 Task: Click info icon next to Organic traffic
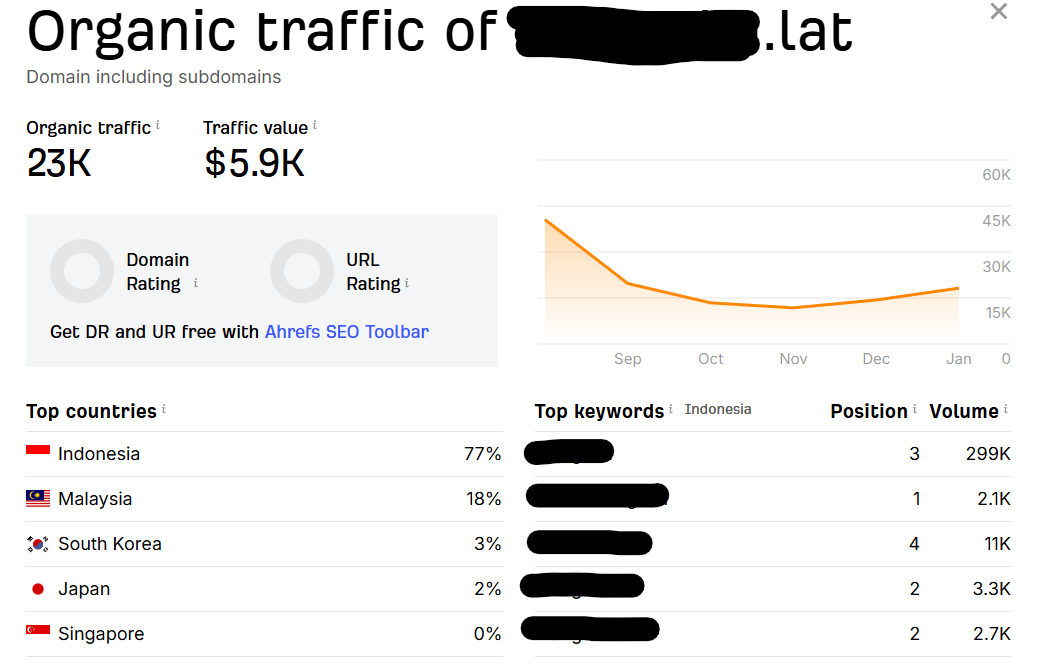click(158, 126)
